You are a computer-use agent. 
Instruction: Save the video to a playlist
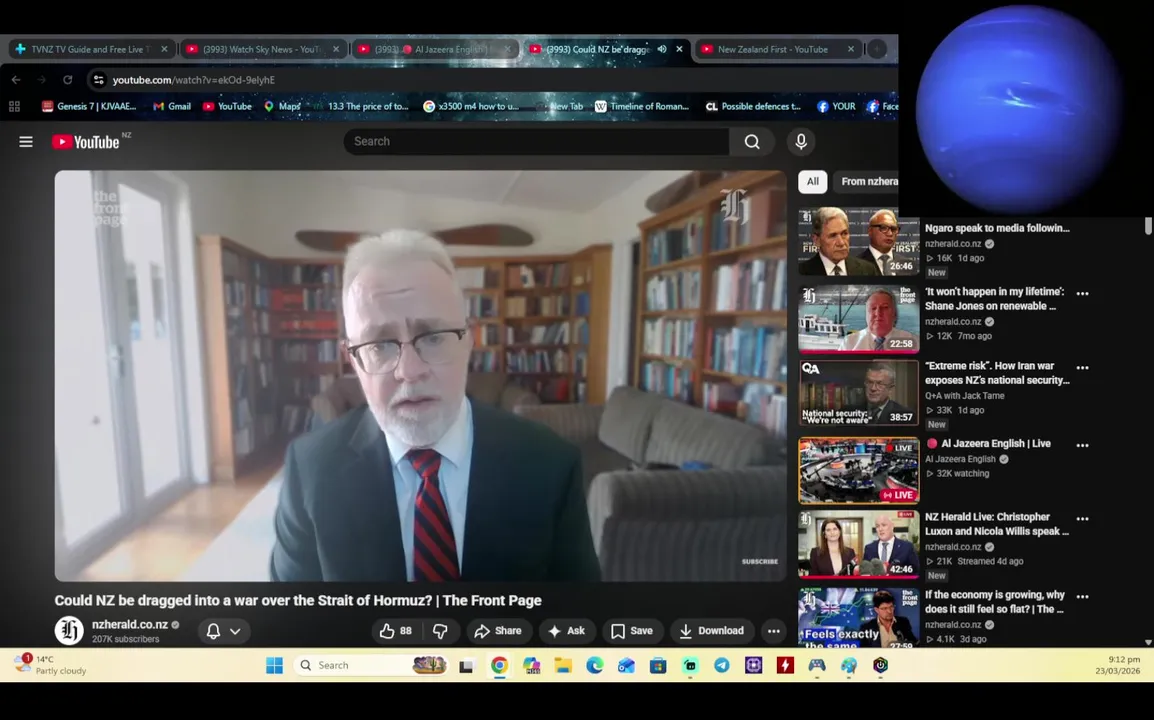[x=632, y=631]
